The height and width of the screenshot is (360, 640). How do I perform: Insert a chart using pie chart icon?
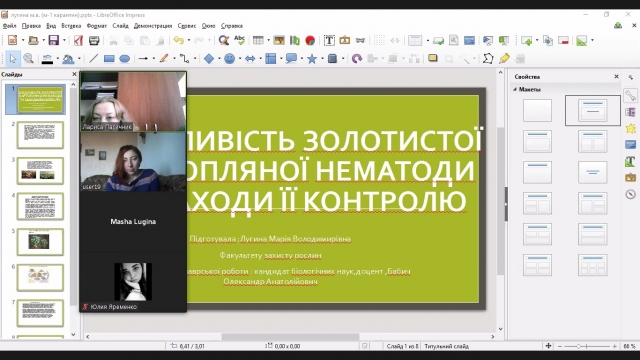pyautogui.click(x=310, y=40)
